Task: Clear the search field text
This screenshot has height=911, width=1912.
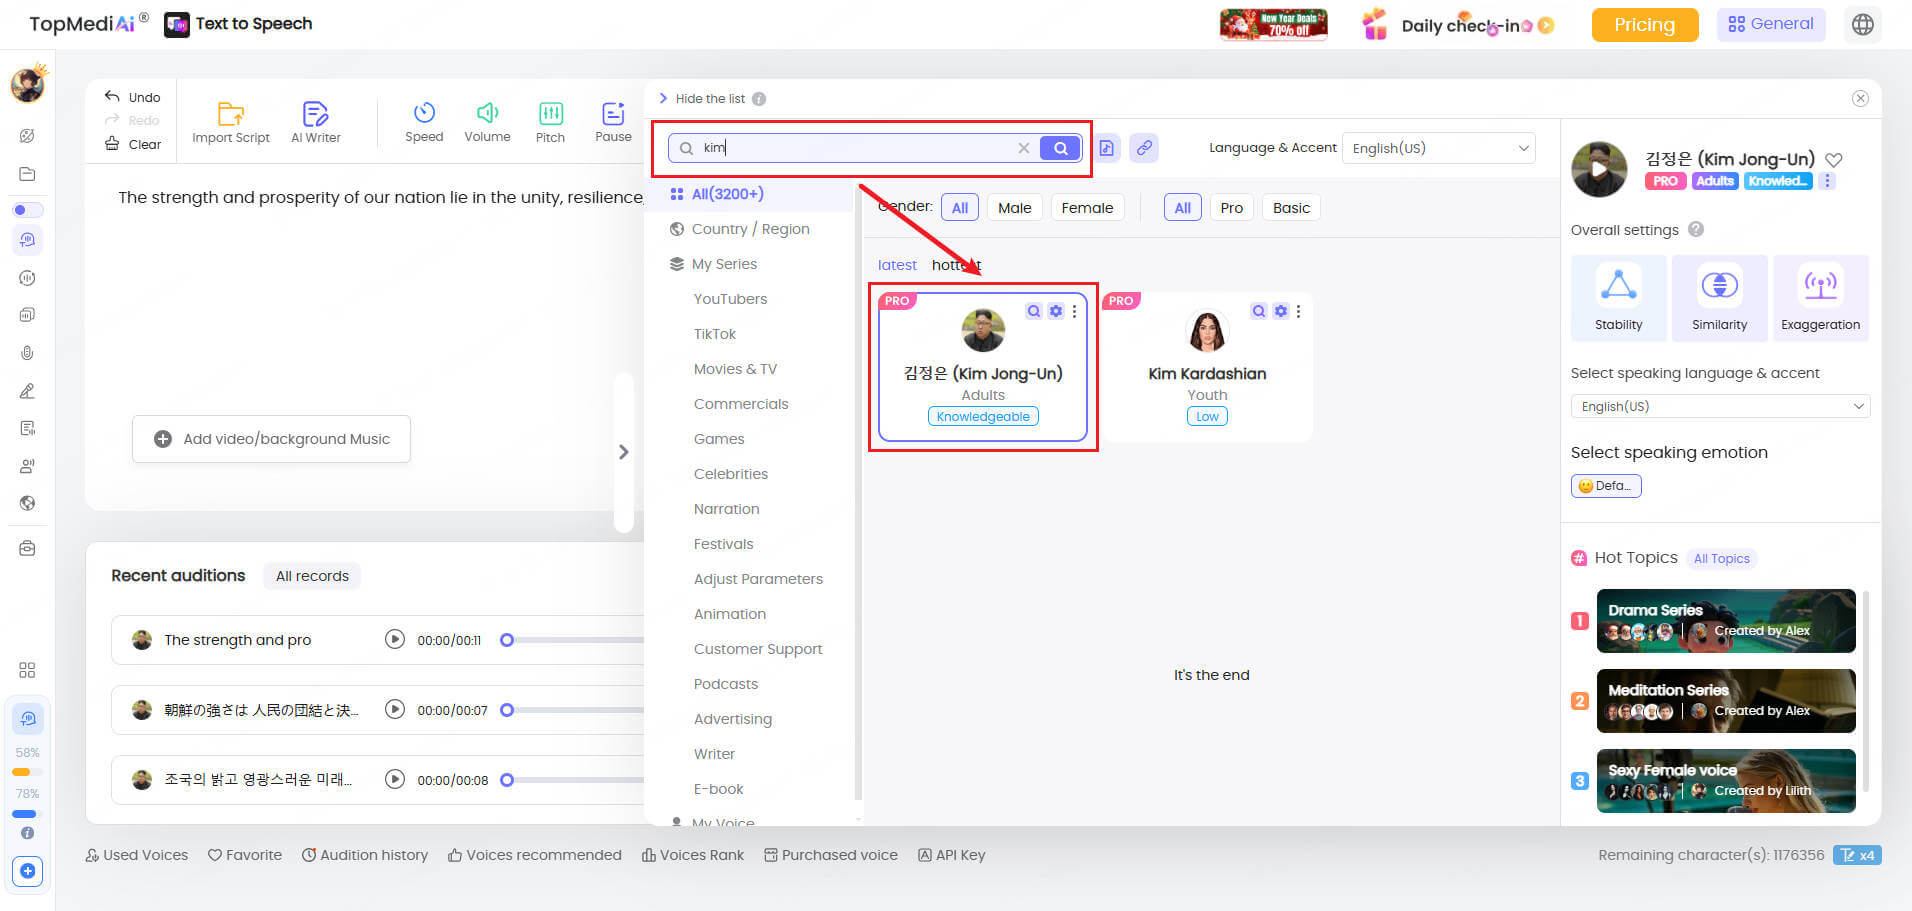Action: (x=1023, y=148)
